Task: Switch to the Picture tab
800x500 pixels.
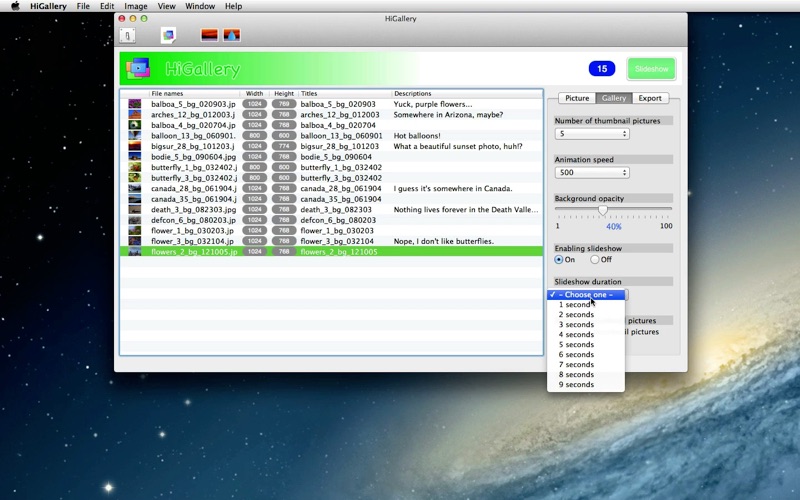Action: 577,98
